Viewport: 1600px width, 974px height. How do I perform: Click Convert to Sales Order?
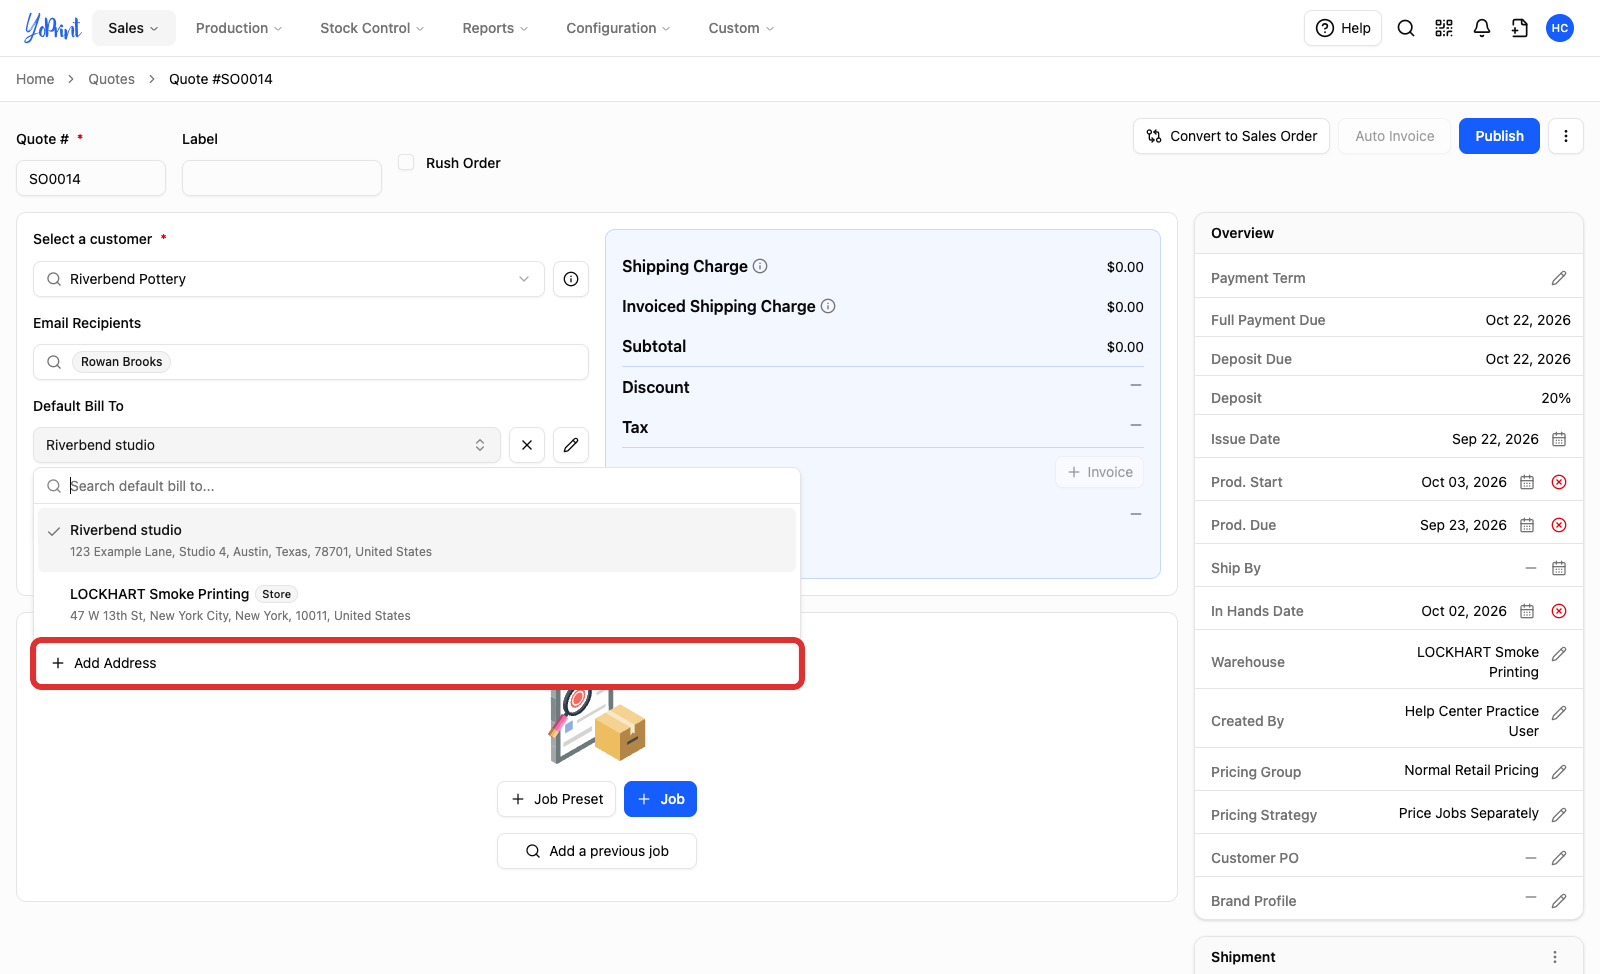click(1231, 136)
